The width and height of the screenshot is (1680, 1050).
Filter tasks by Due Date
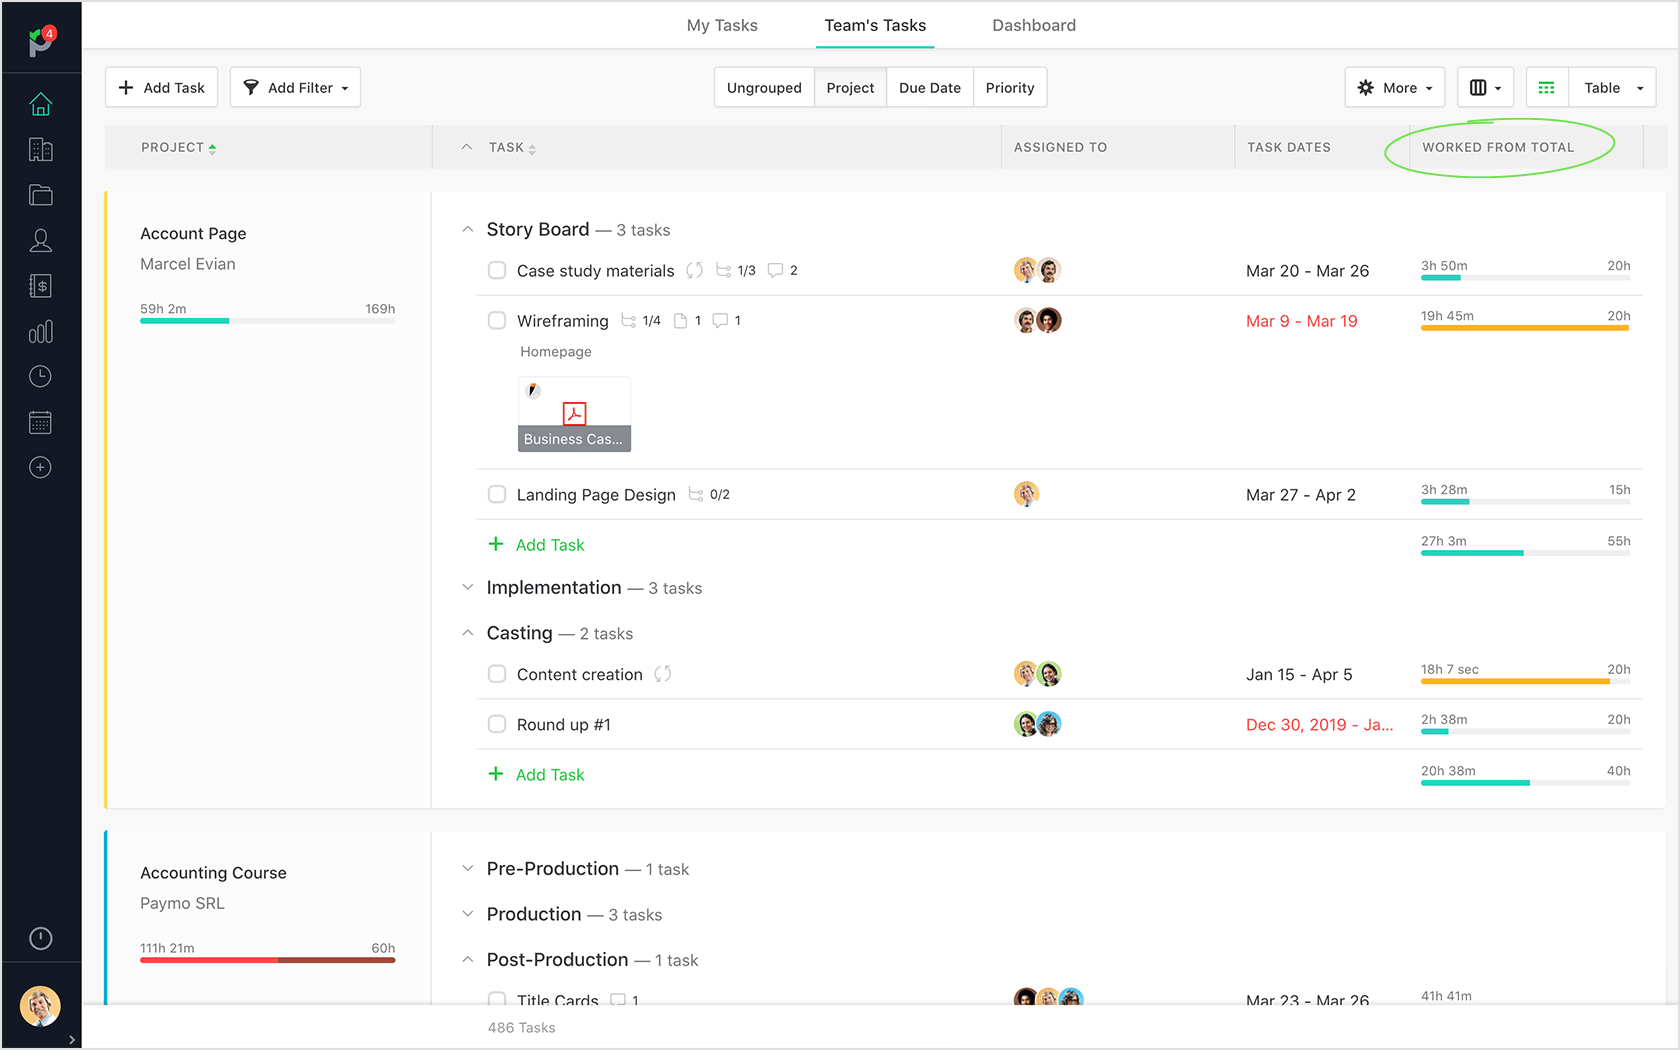point(929,87)
